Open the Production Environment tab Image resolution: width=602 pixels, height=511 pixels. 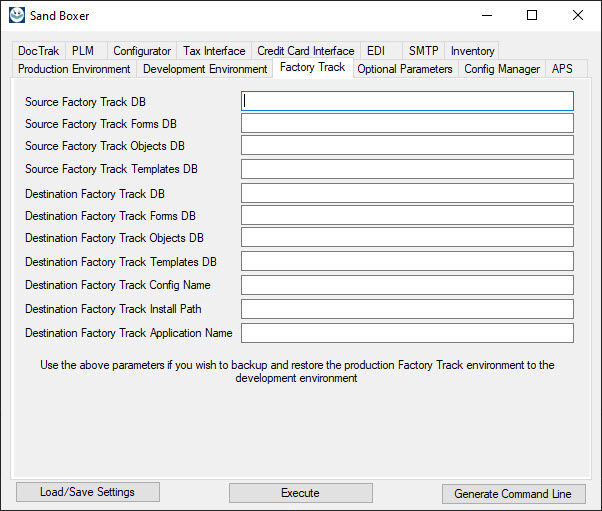click(x=74, y=69)
